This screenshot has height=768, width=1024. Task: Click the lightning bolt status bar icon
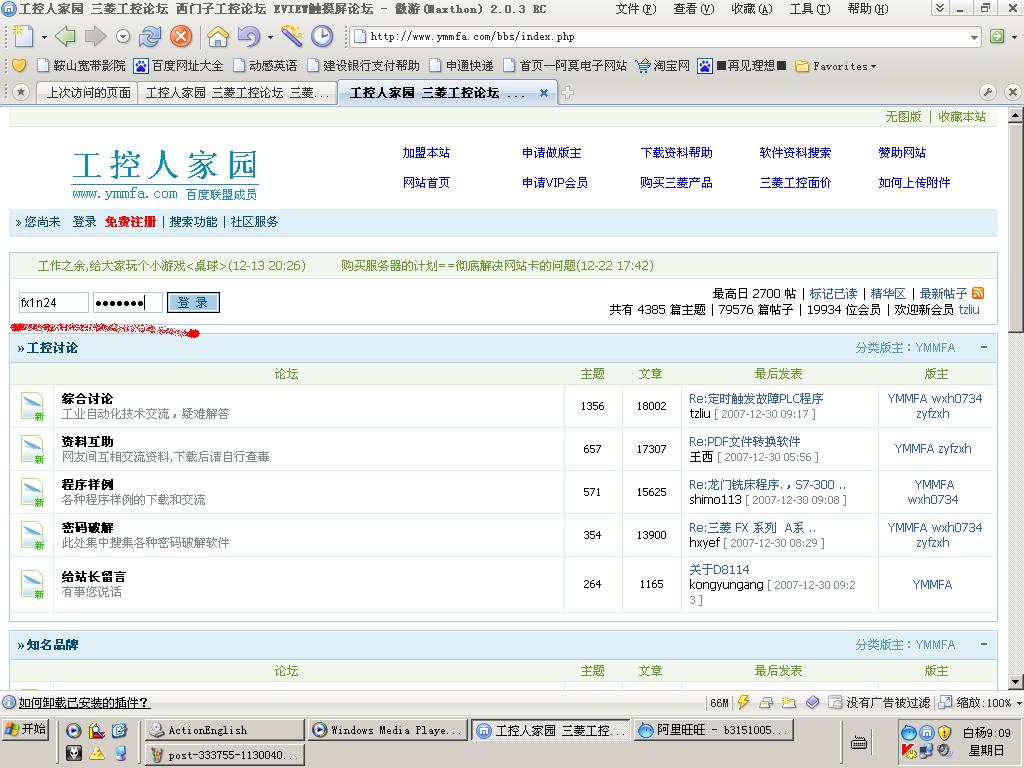743,703
